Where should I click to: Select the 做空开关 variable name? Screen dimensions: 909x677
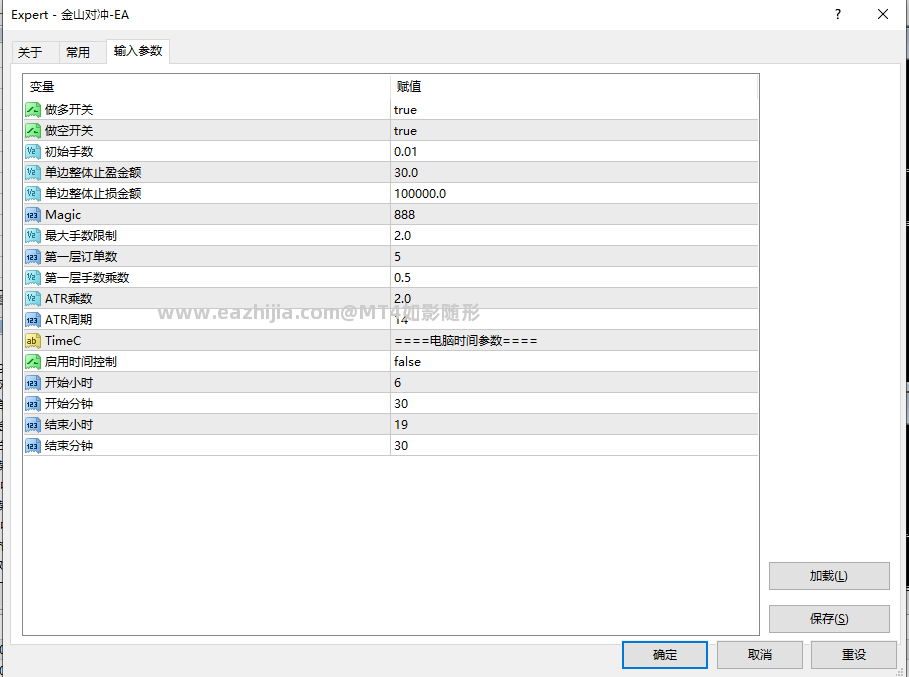tap(69, 130)
